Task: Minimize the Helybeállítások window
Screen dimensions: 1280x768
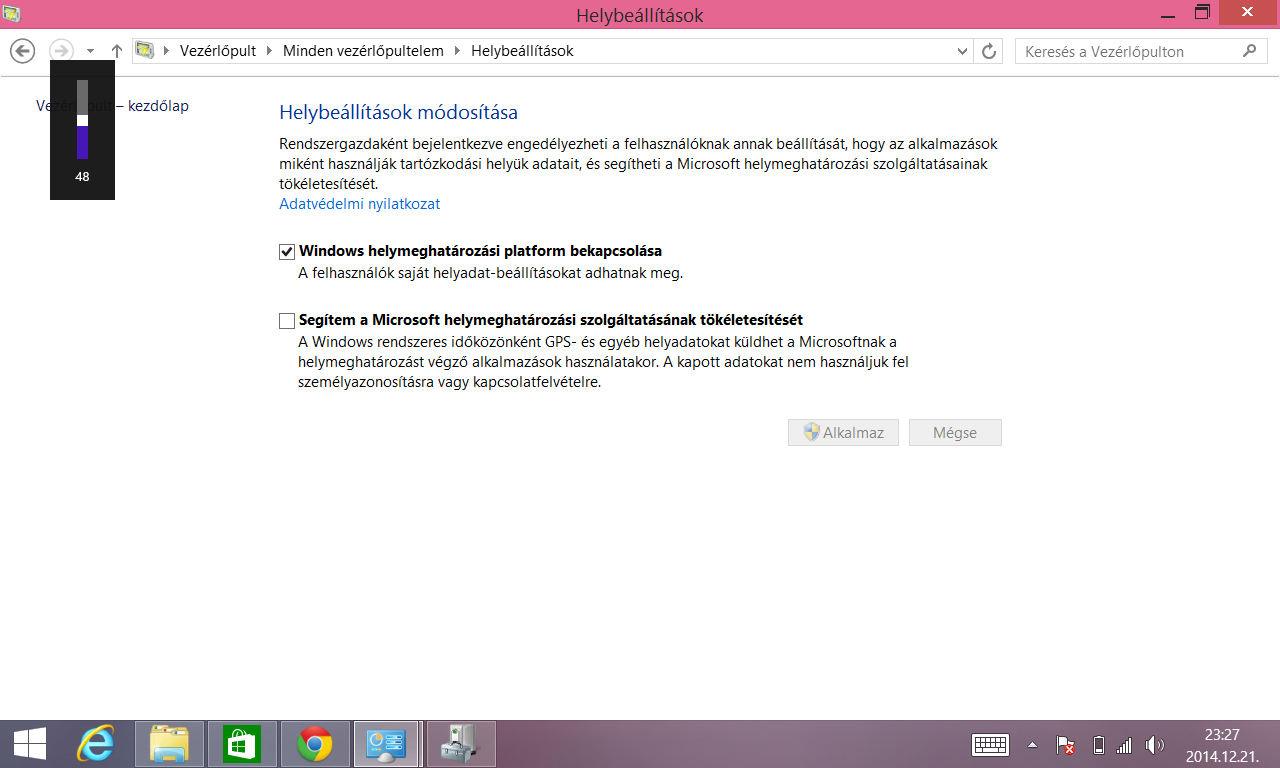Action: tap(1166, 14)
